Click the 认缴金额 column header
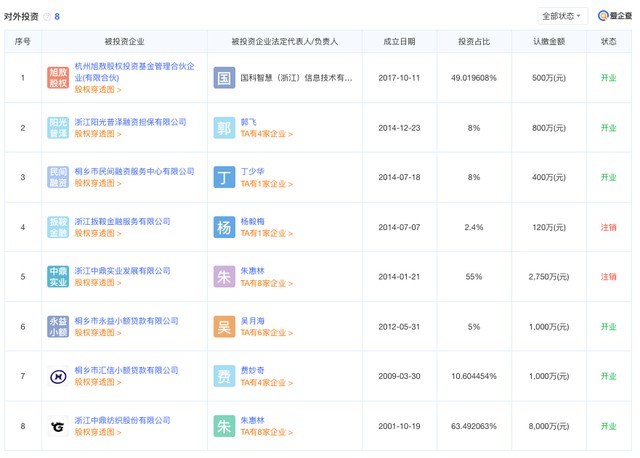This screenshot has width=640, height=458. [549, 41]
